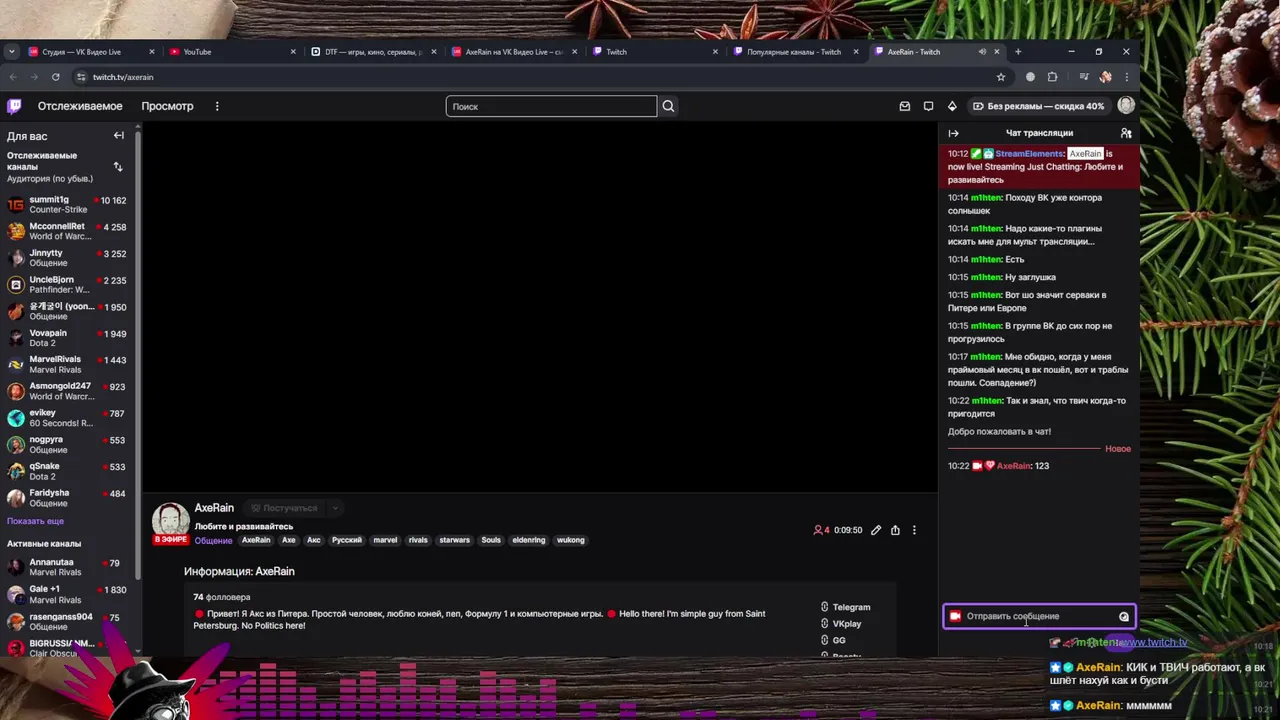Open Vovapain channel in sidebar
This screenshot has height=720, width=1280.
point(67,338)
